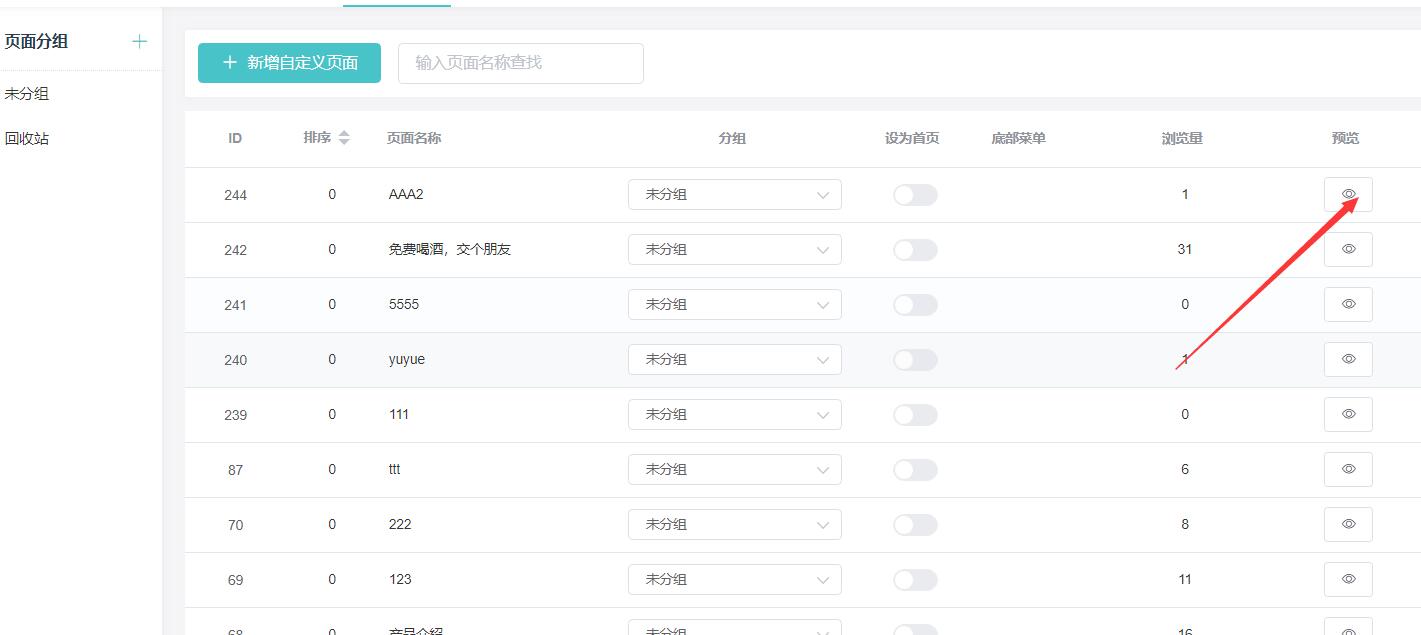Click the 浏览量 column header

tap(1182, 138)
